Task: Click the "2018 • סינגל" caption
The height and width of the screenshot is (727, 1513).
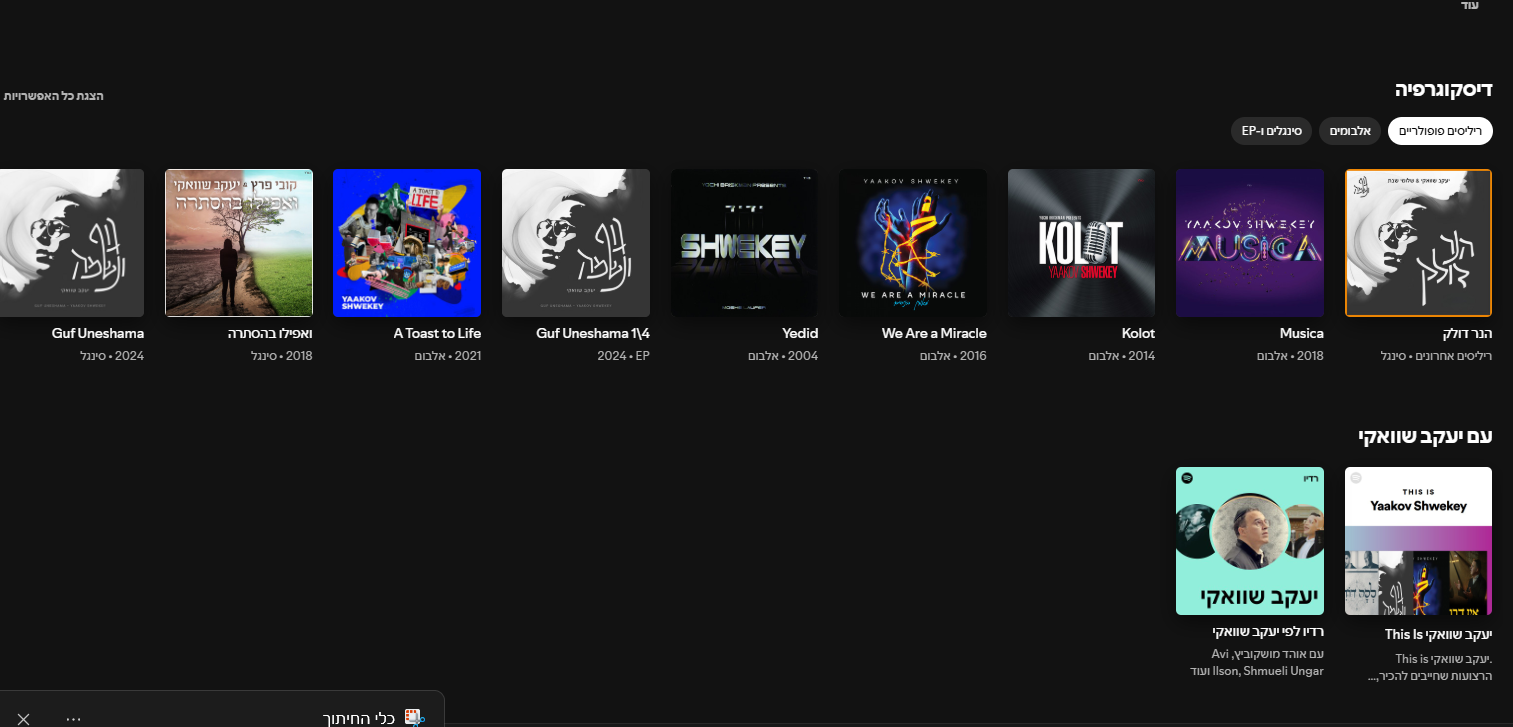Action: (x=282, y=357)
